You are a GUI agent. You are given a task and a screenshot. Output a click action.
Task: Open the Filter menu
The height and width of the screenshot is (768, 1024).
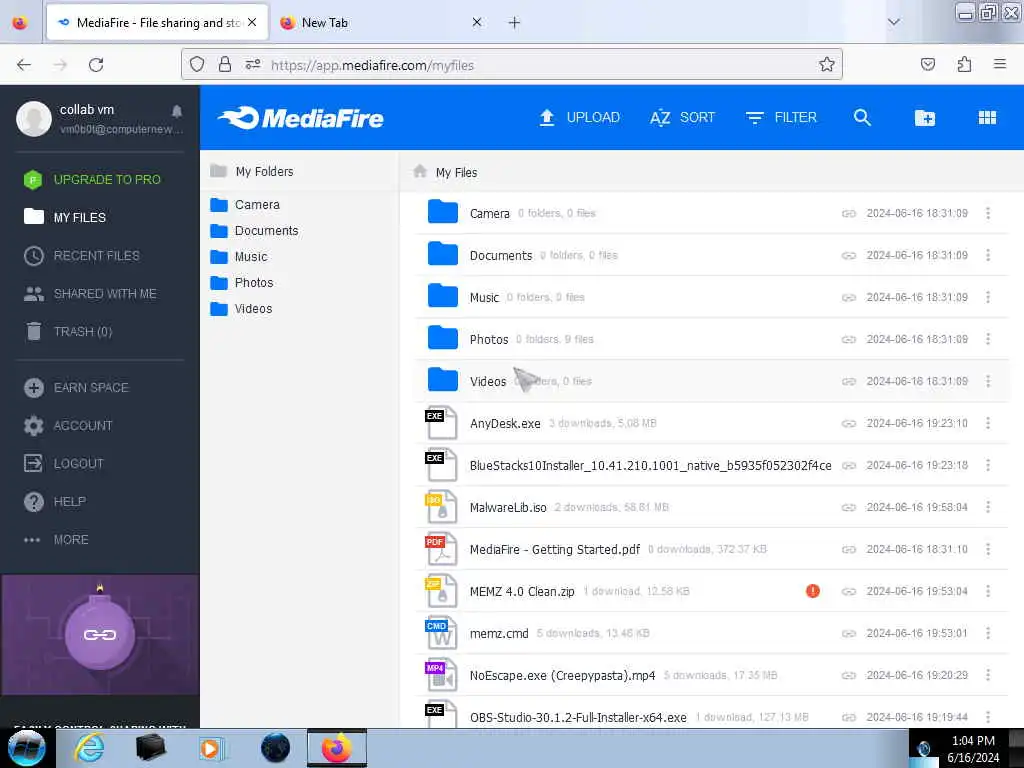coord(781,118)
